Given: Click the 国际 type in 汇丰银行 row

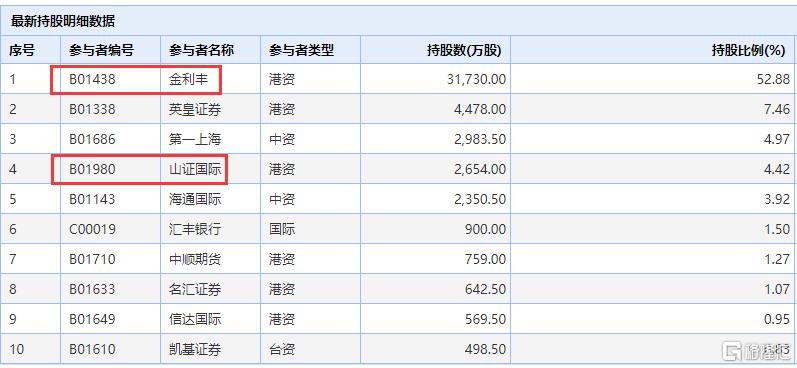Looking at the screenshot, I should point(282,229).
